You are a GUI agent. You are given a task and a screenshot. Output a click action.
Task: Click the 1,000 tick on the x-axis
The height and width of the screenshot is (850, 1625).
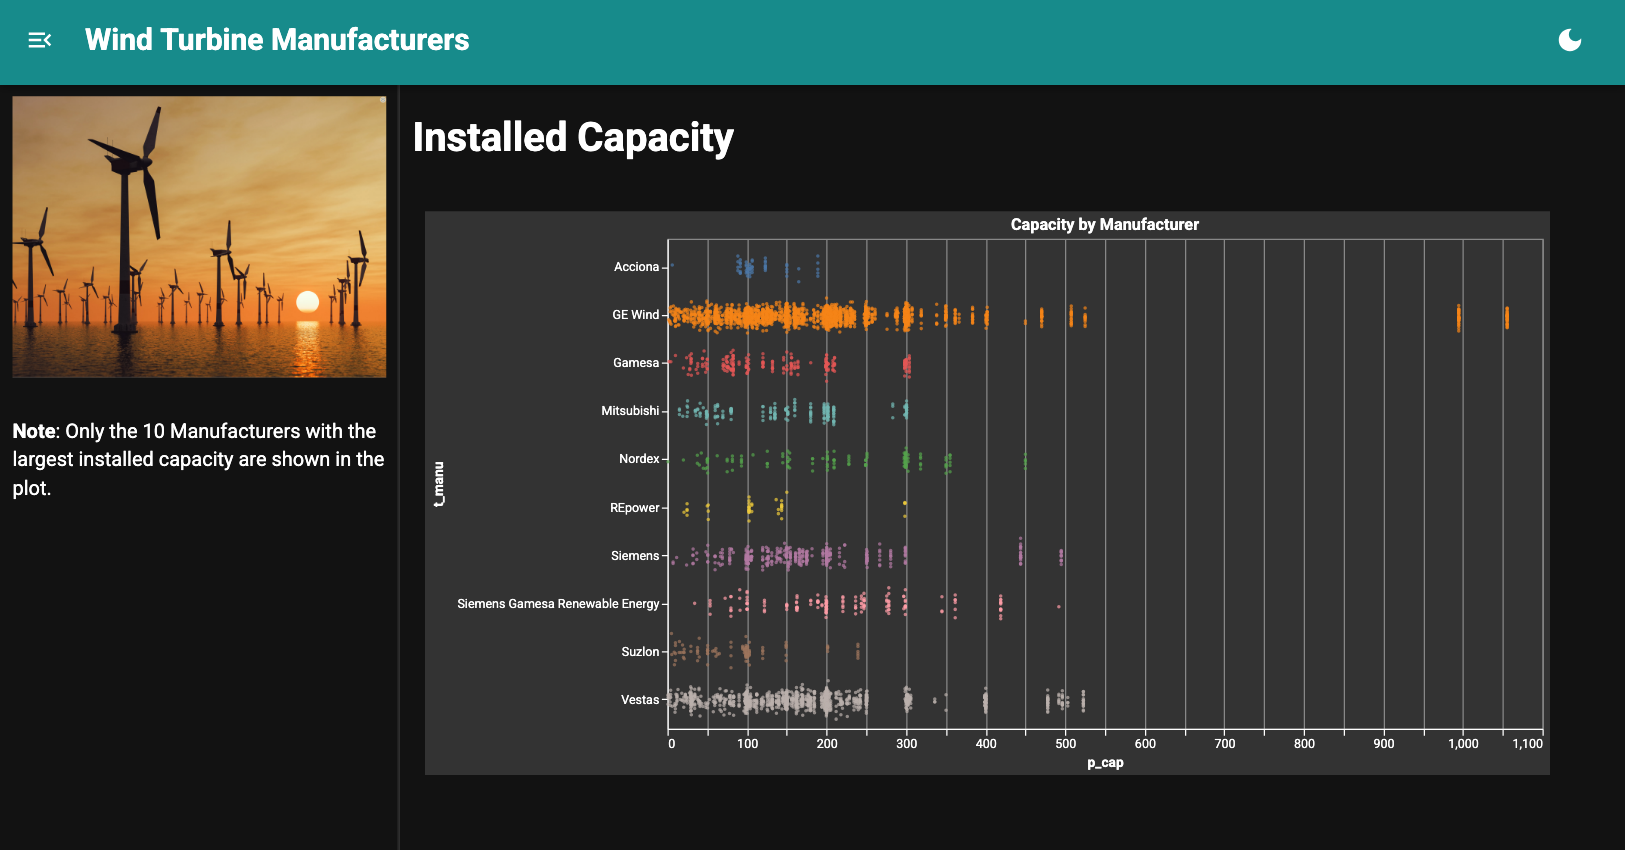(1463, 744)
